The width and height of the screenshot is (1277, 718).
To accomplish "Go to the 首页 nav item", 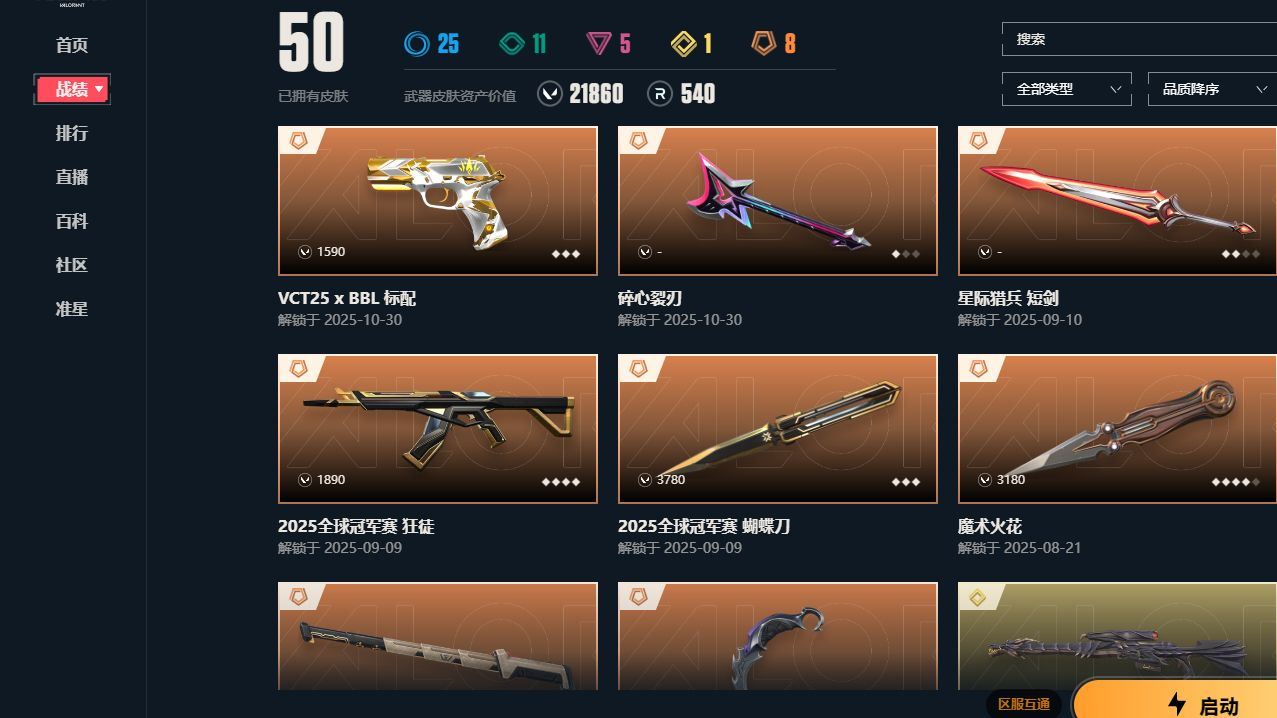I will point(72,45).
